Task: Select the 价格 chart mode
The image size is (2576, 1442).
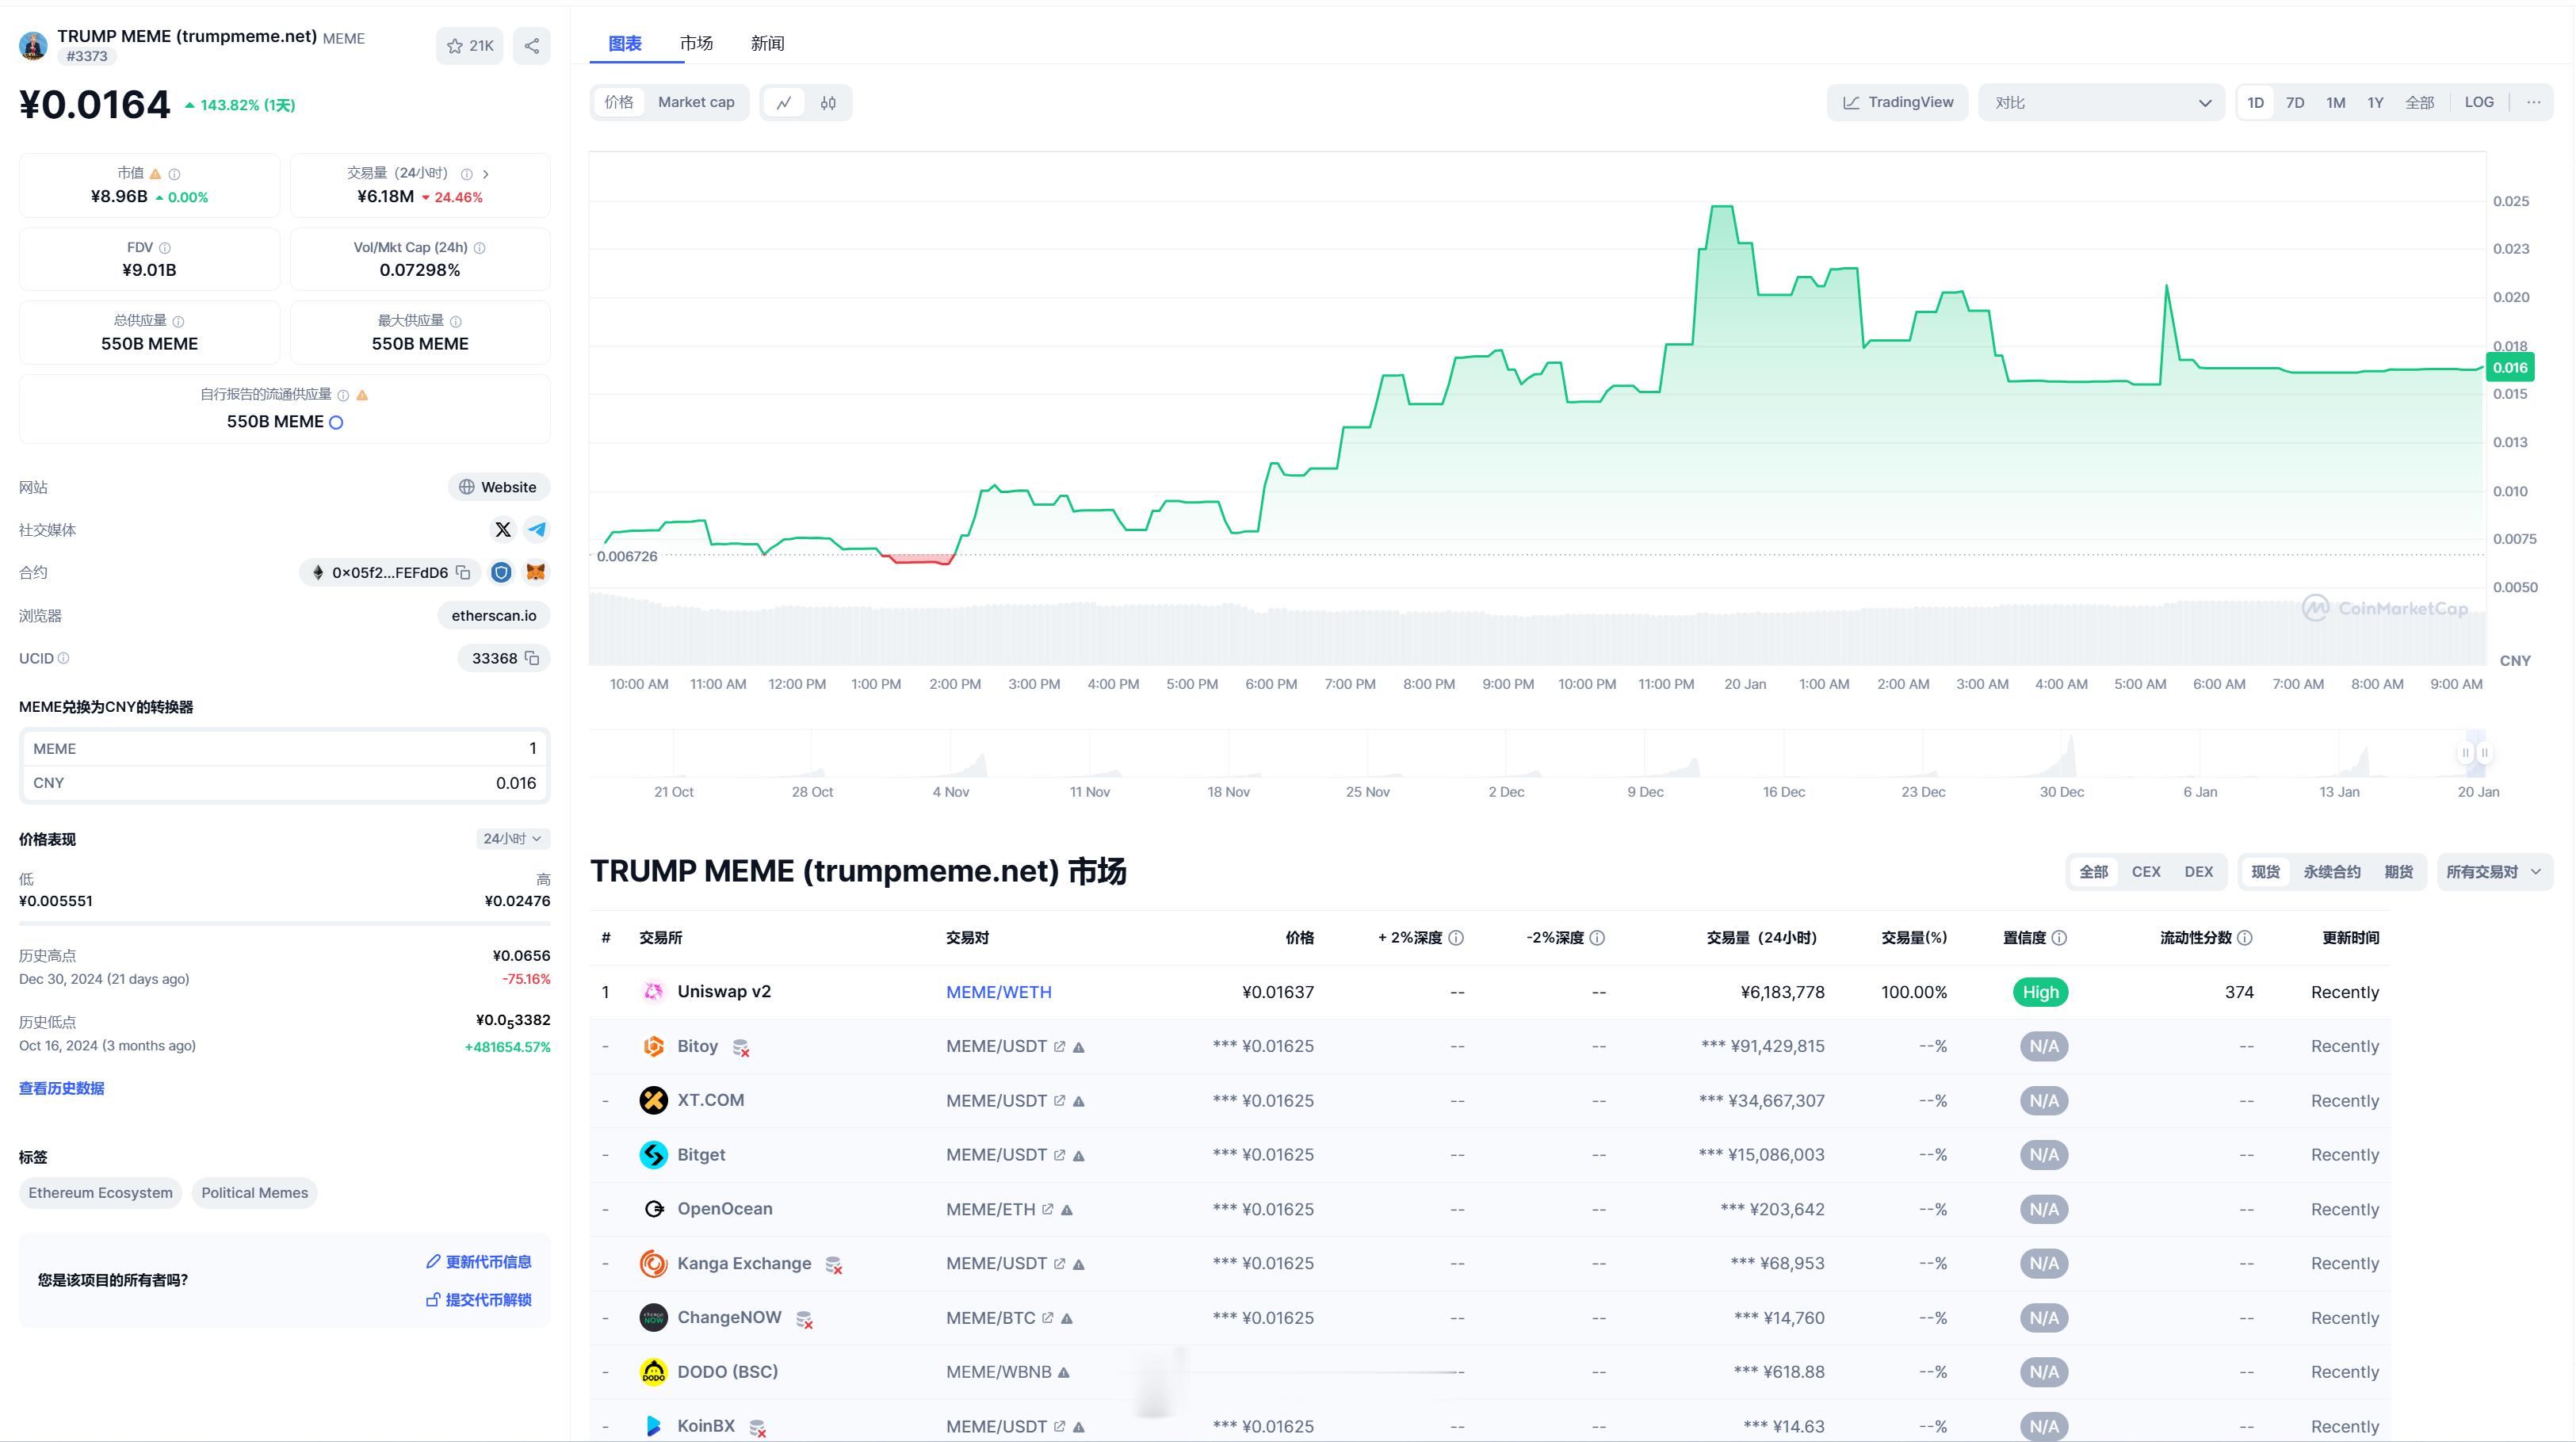Action: point(619,102)
